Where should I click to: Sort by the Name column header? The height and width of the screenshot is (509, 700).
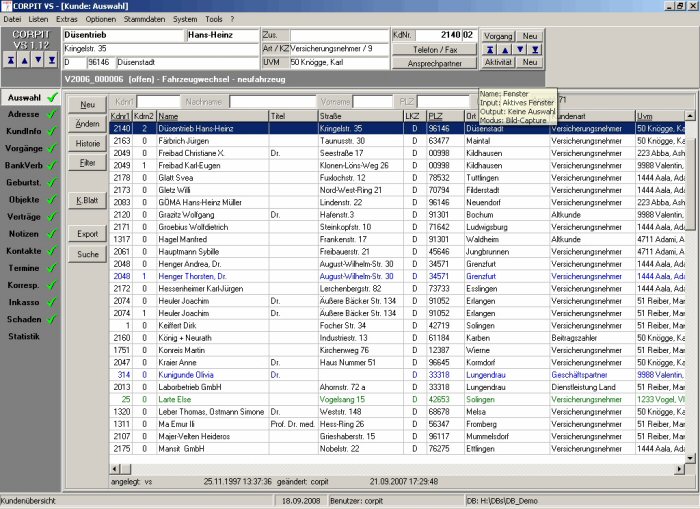(x=212, y=116)
